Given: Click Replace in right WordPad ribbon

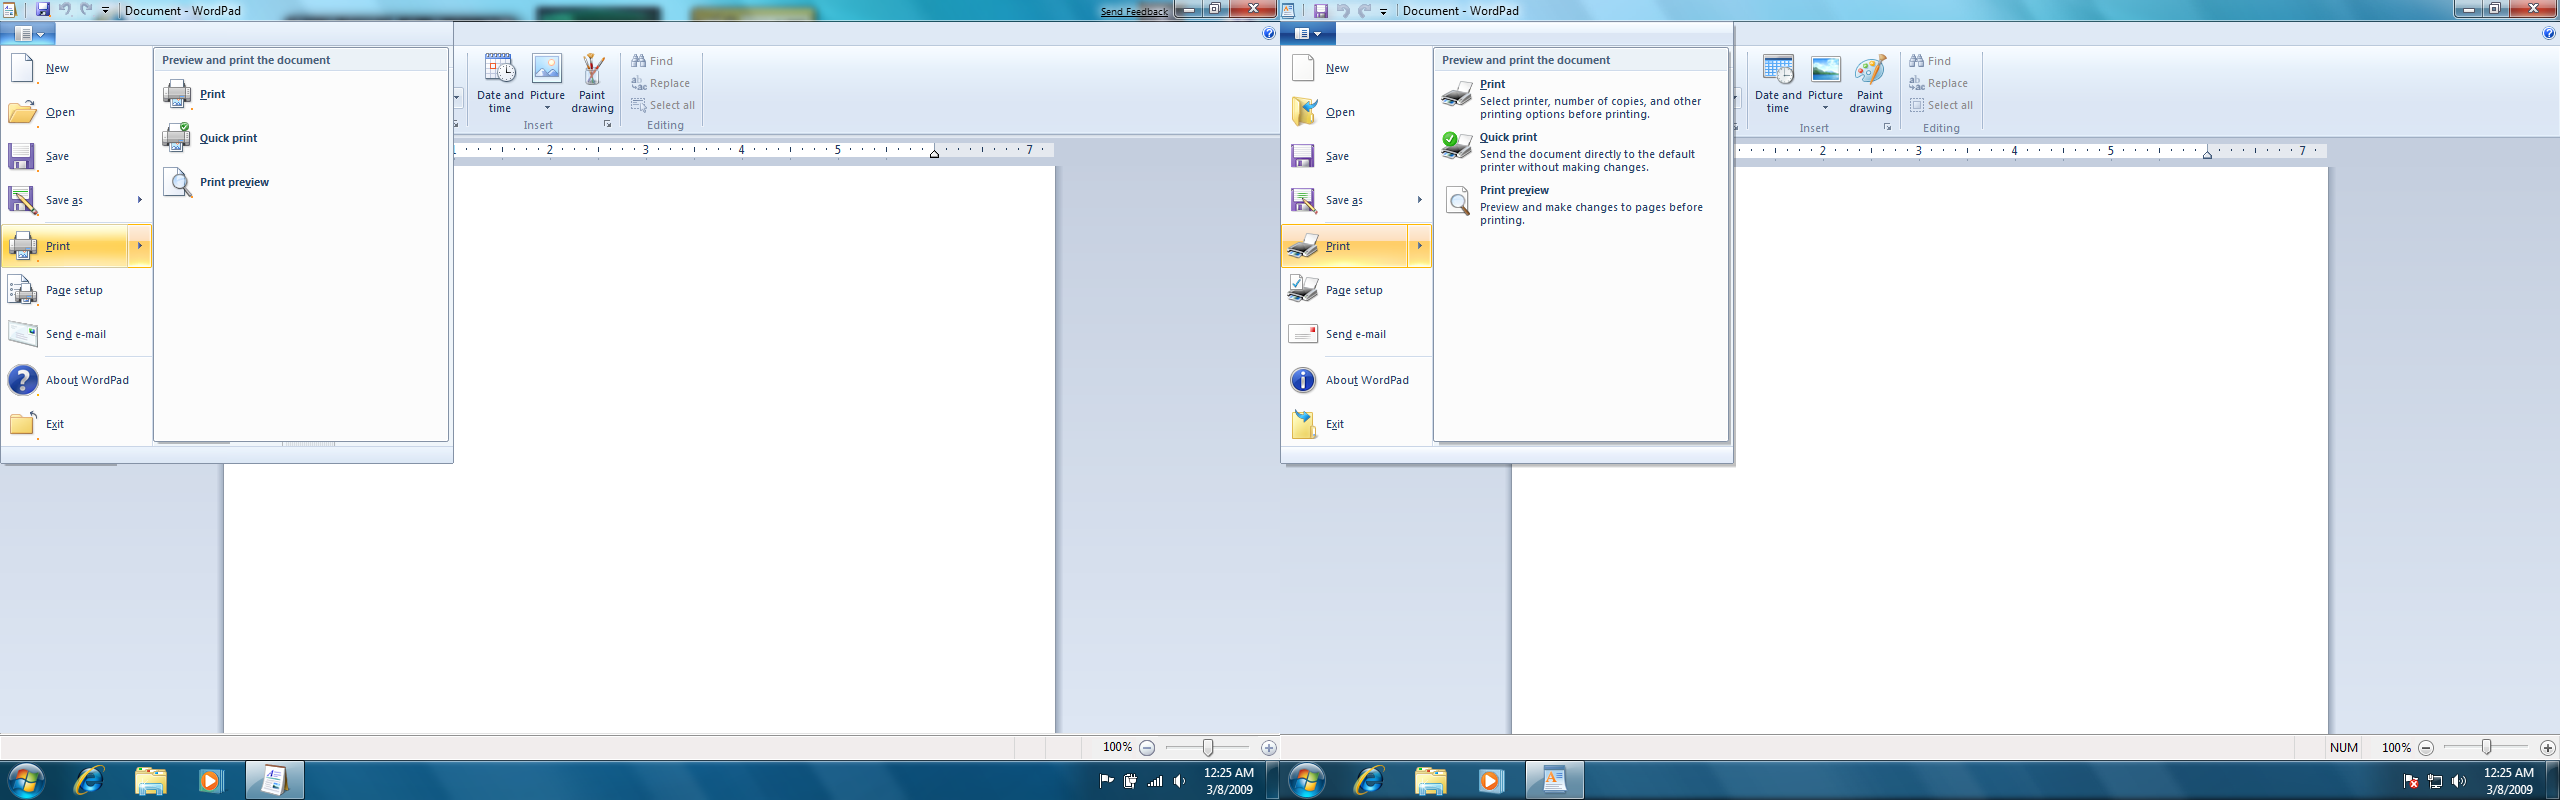Looking at the screenshot, I should click(x=1938, y=83).
